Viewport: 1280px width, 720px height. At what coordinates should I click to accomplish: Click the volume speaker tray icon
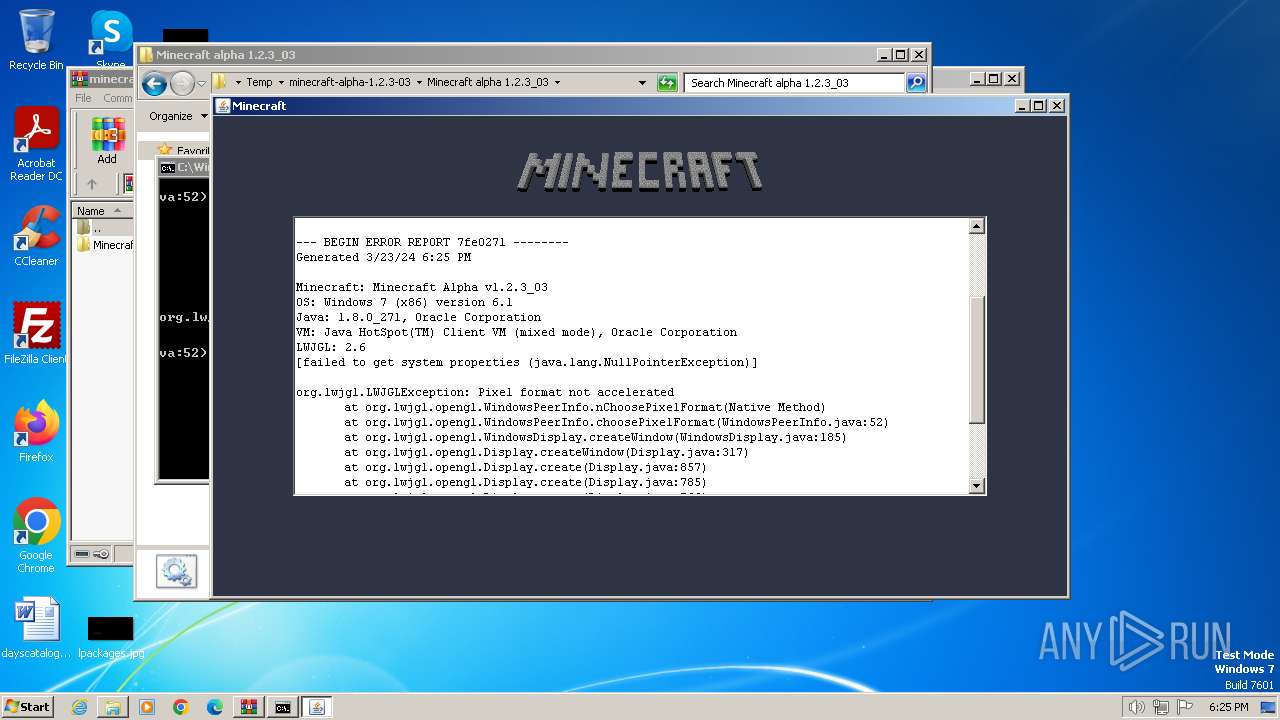pyautogui.click(x=1136, y=707)
